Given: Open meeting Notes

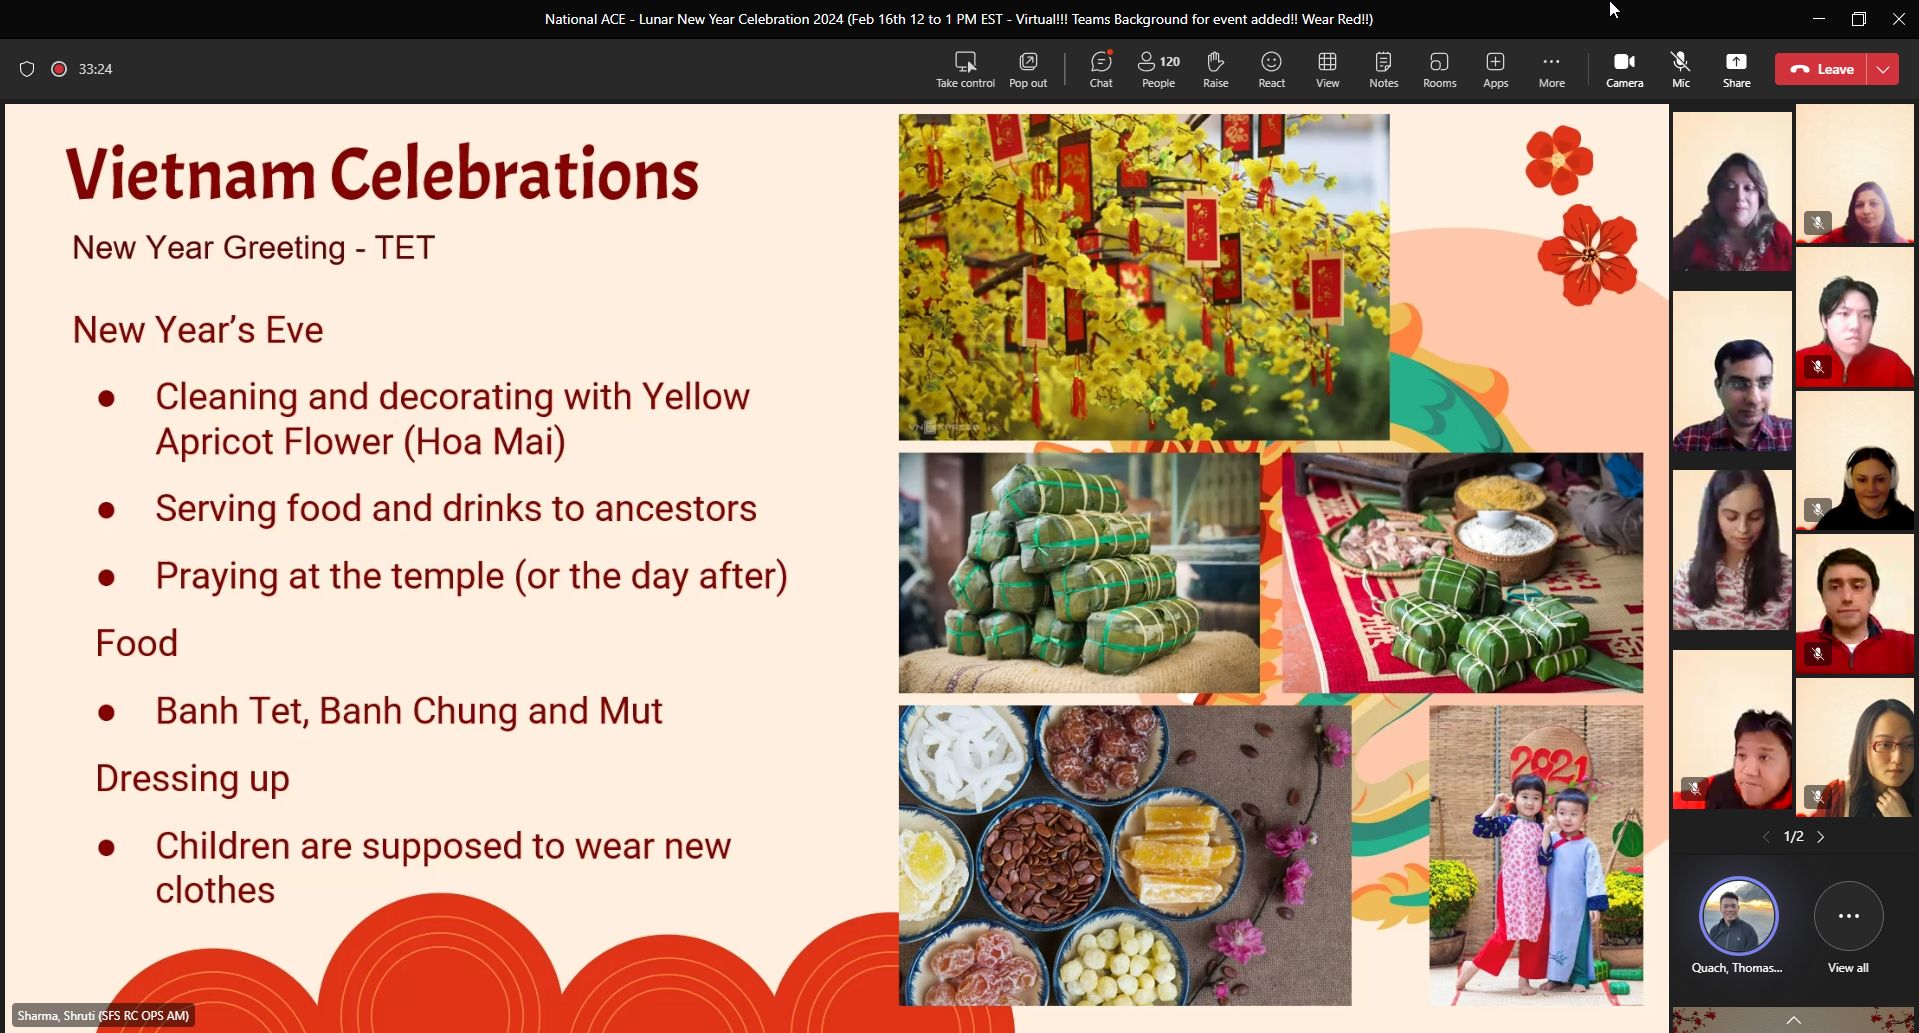Looking at the screenshot, I should [1384, 69].
